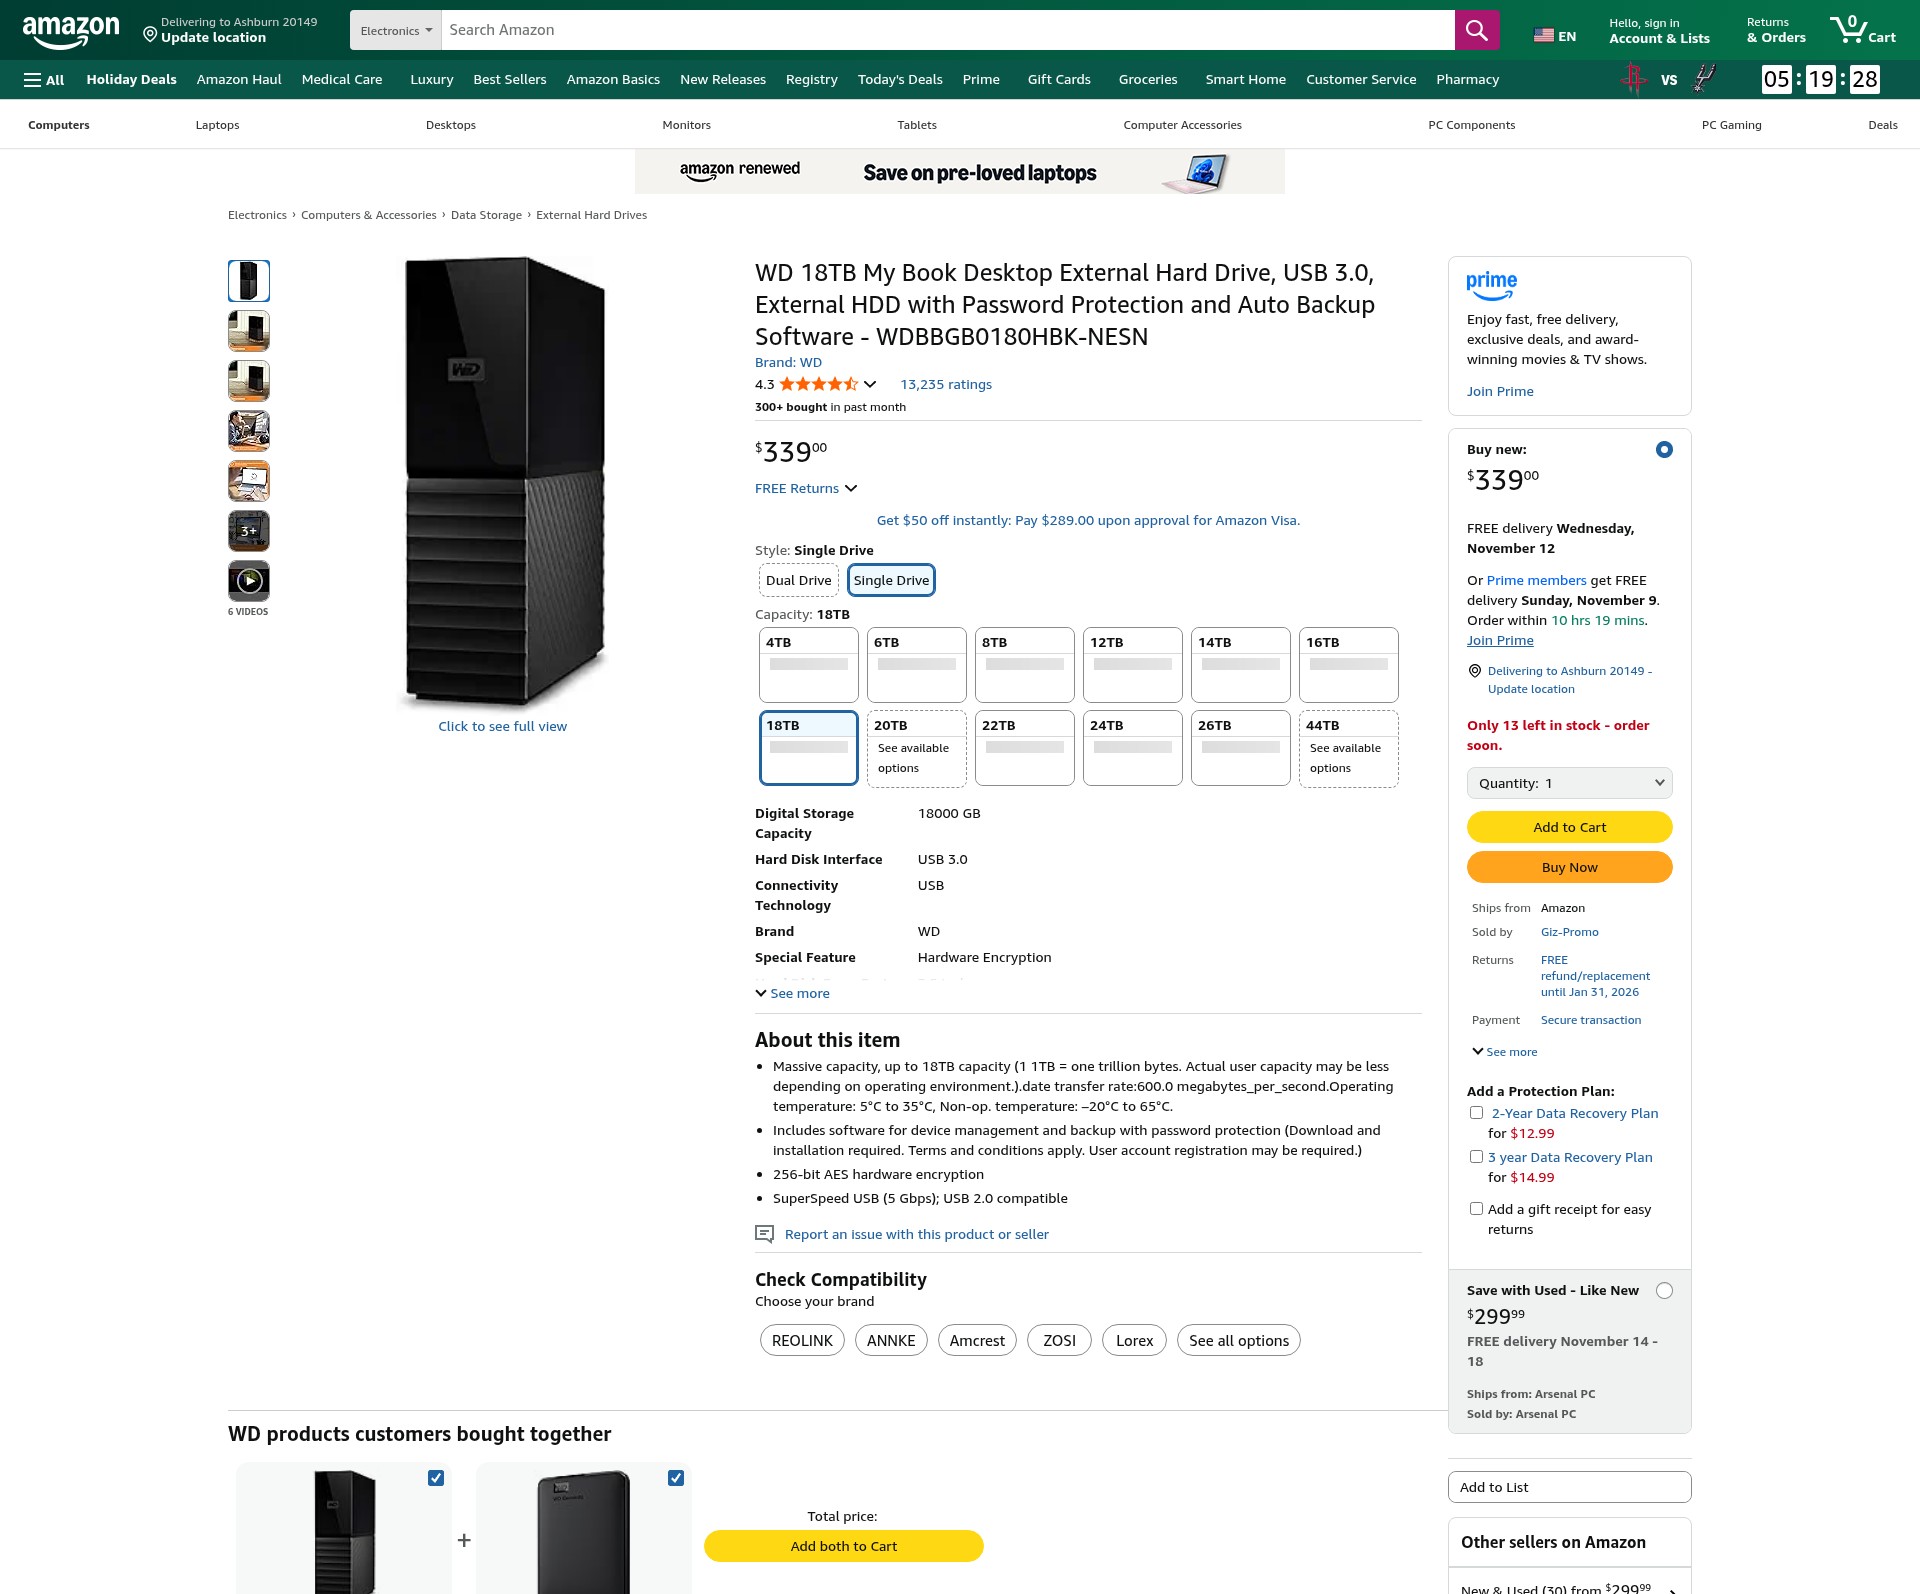Click Returns & Orders in header
This screenshot has height=1594, width=1920.
click(x=1776, y=31)
